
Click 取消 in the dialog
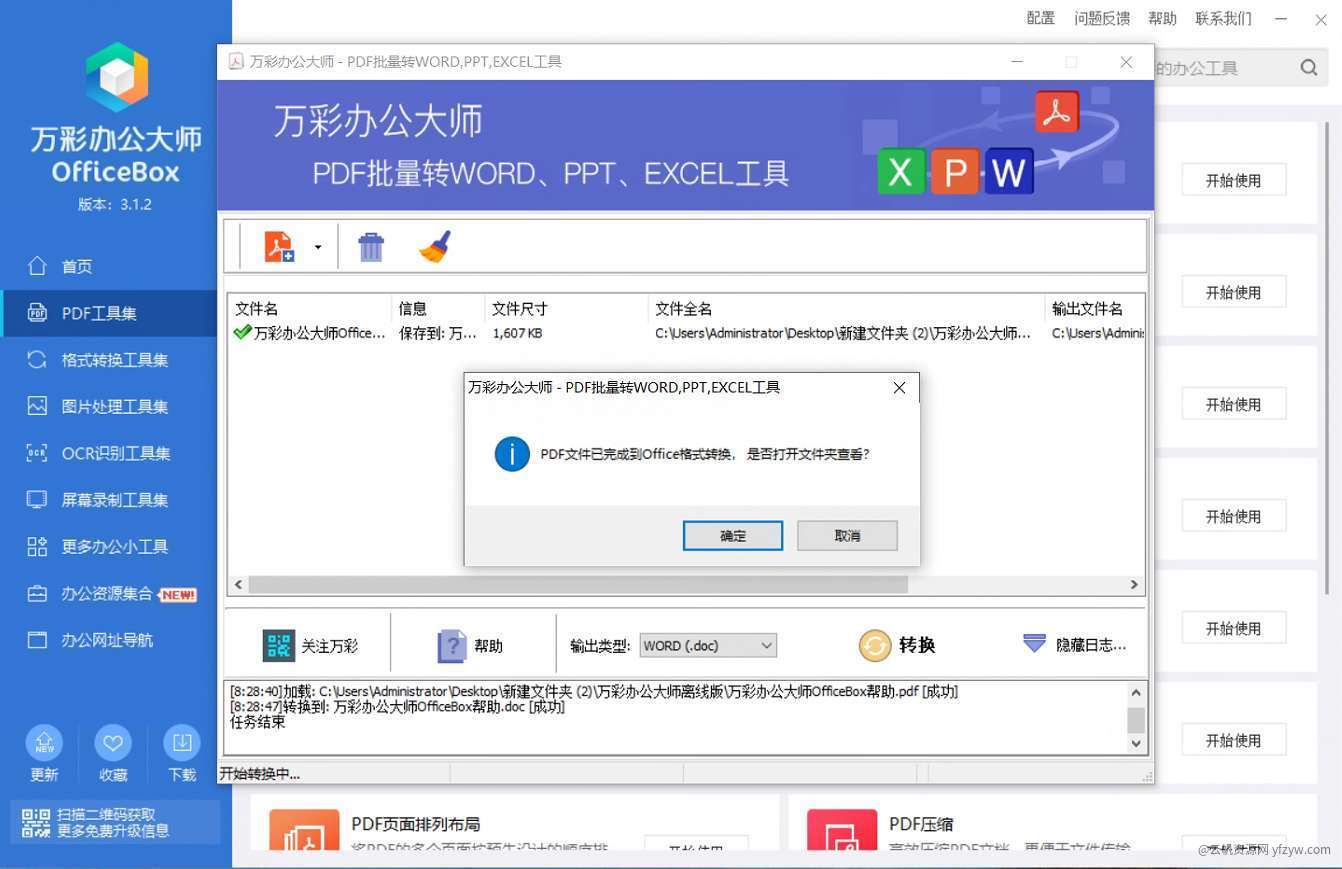tap(847, 536)
